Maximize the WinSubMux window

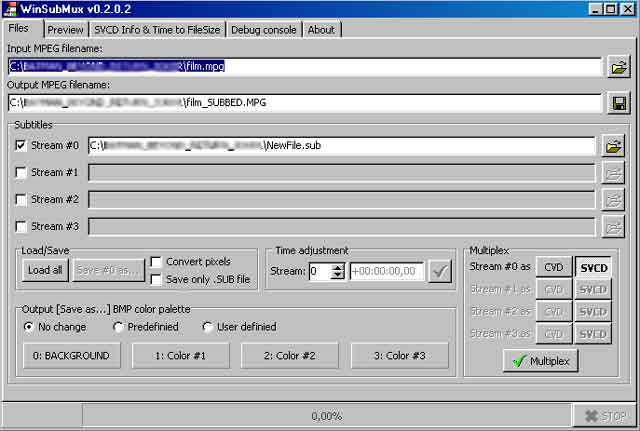click(x=611, y=9)
